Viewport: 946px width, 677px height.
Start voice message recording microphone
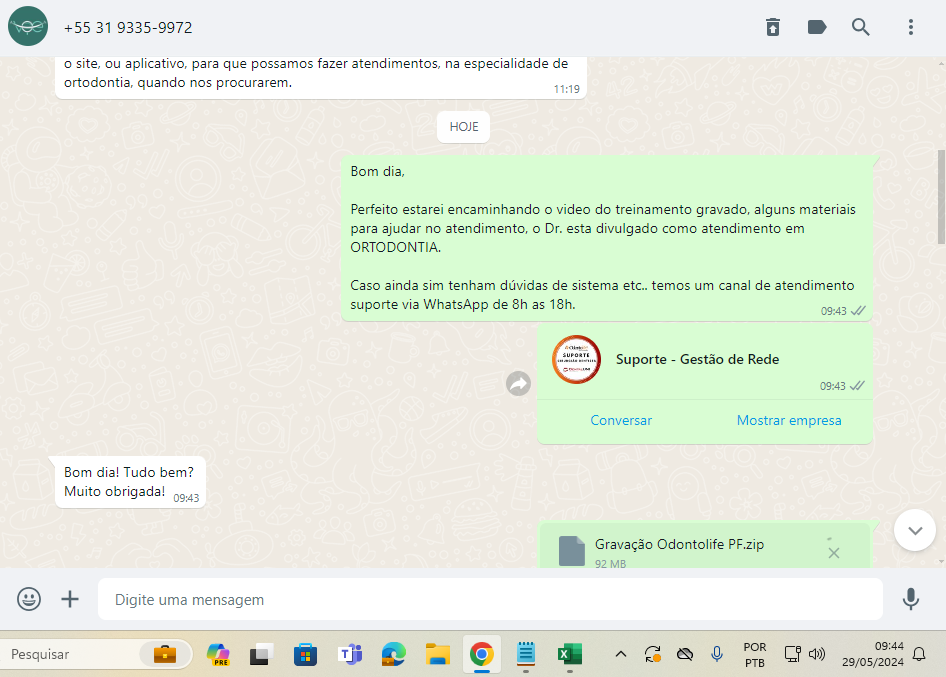[x=911, y=599]
